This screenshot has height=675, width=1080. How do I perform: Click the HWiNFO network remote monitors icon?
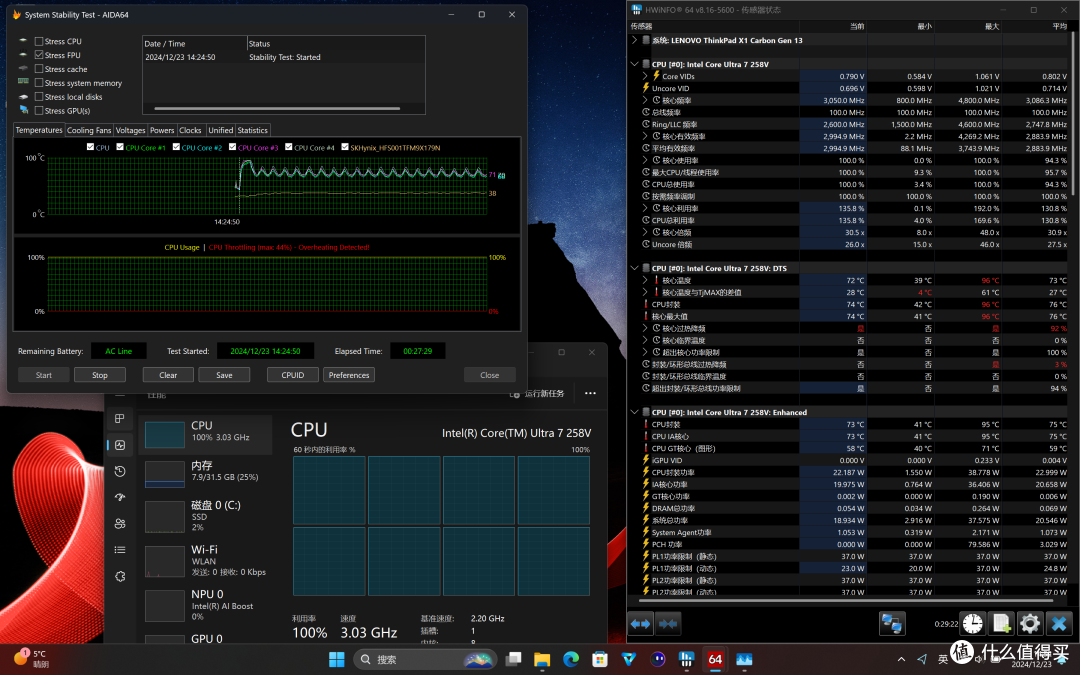click(x=891, y=624)
